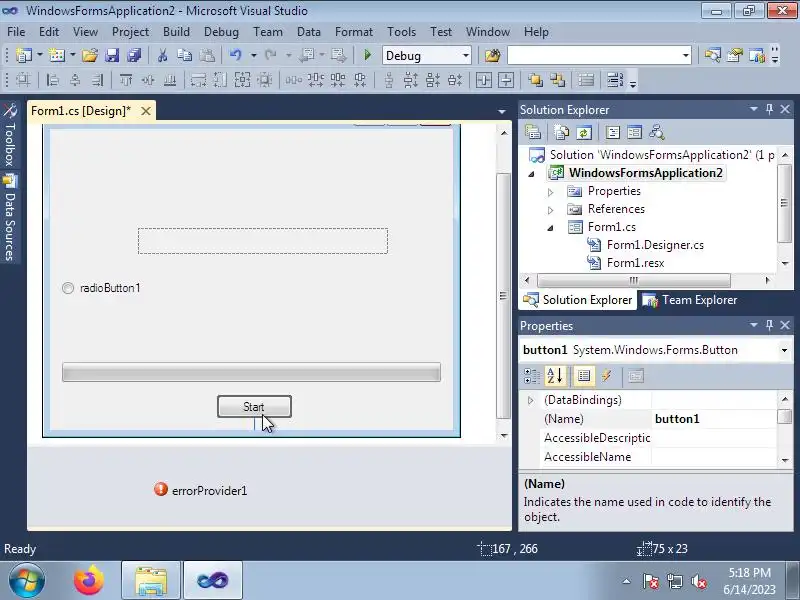800x600 pixels.
Task: Click the Cut scissors icon
Action: (162, 55)
